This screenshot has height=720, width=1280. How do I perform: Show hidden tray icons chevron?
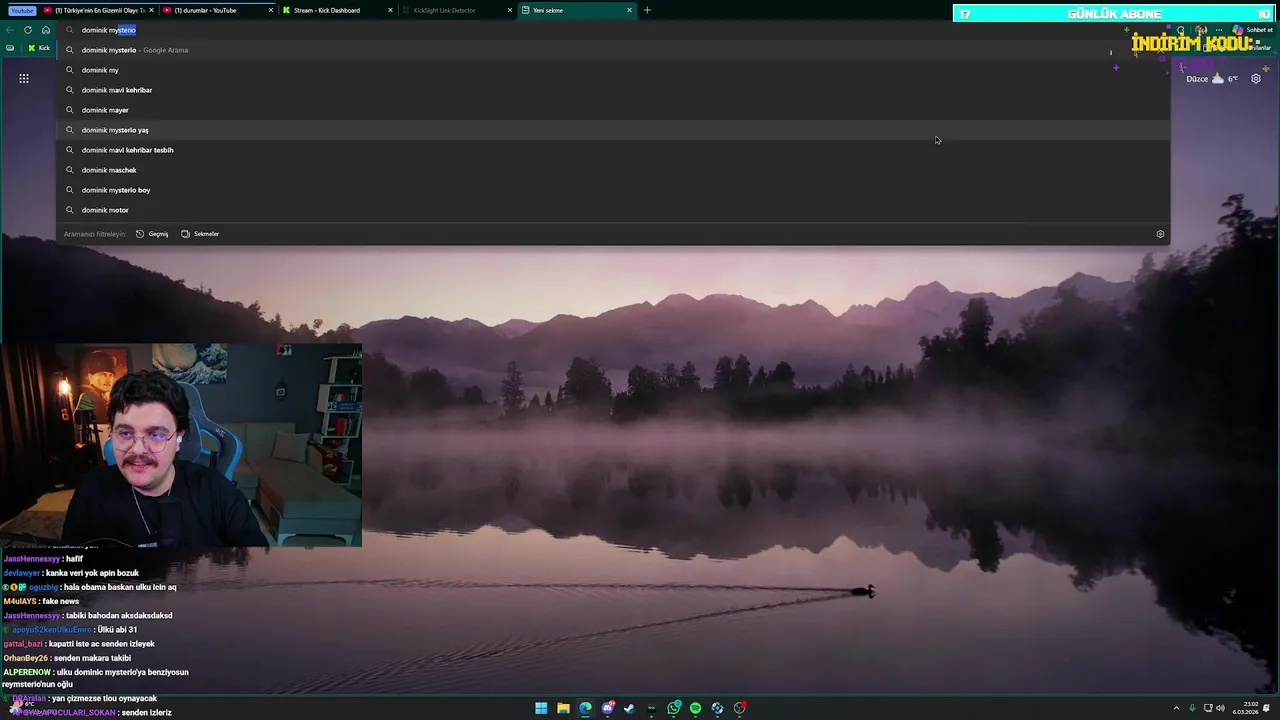coord(1176,708)
